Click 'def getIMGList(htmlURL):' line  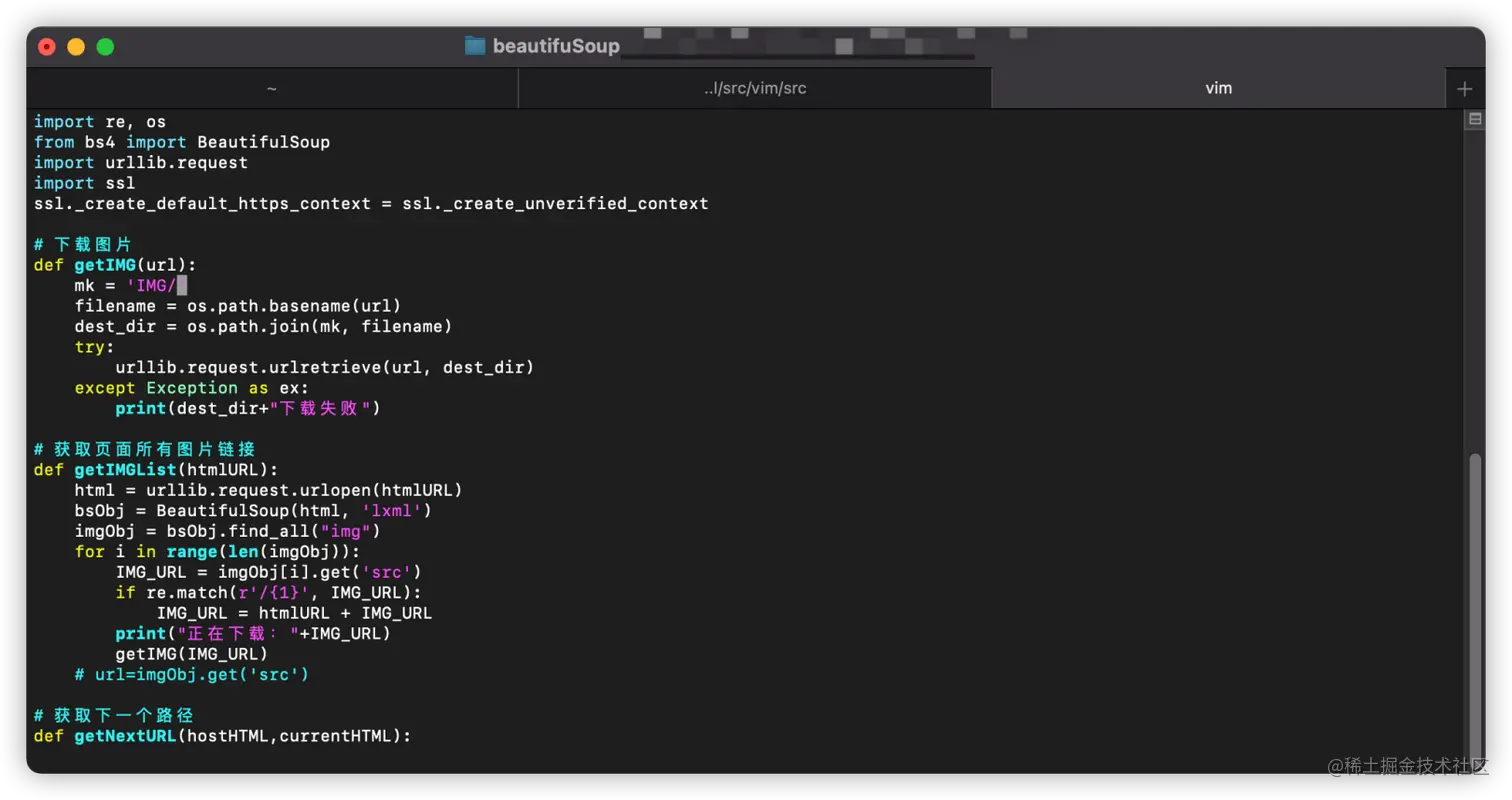(156, 470)
